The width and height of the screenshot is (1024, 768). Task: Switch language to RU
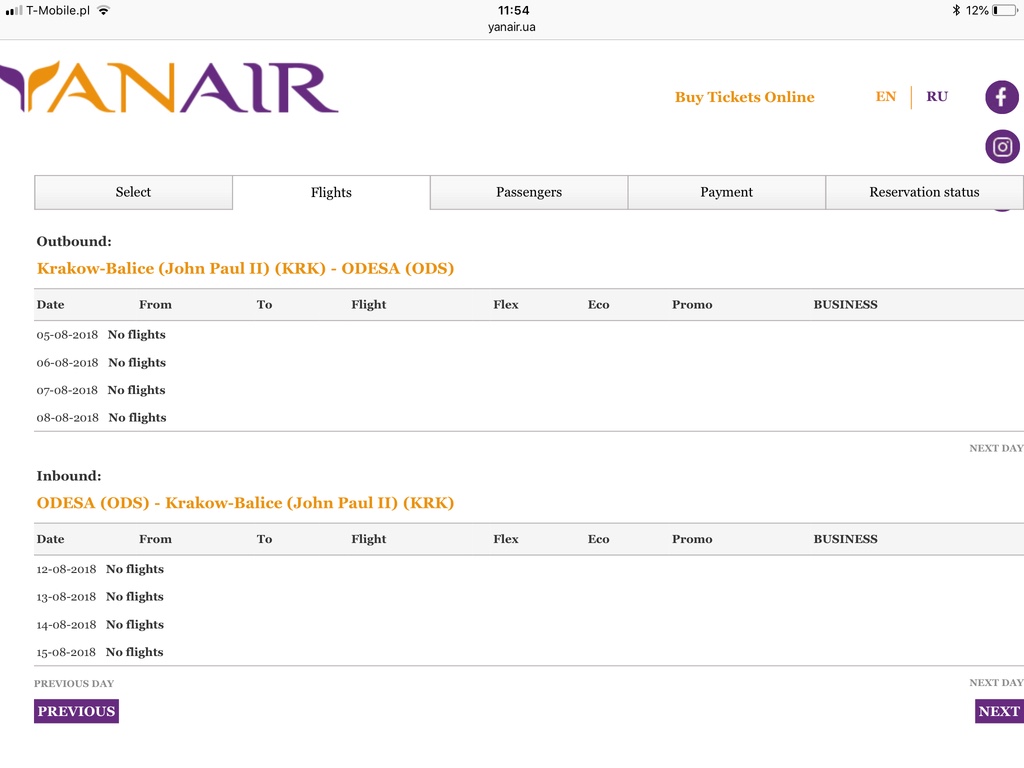[x=936, y=97]
